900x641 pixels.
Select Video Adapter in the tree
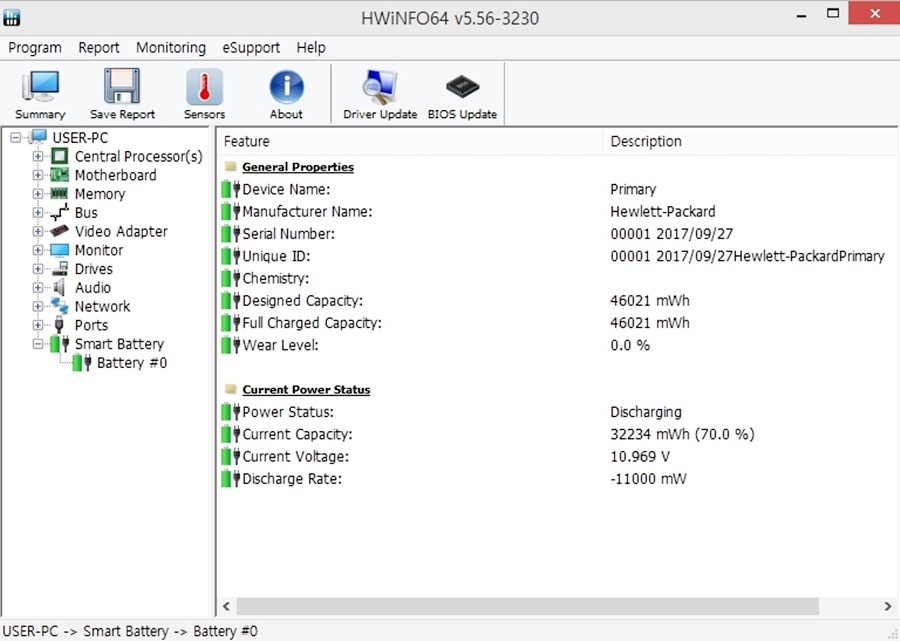pos(120,231)
